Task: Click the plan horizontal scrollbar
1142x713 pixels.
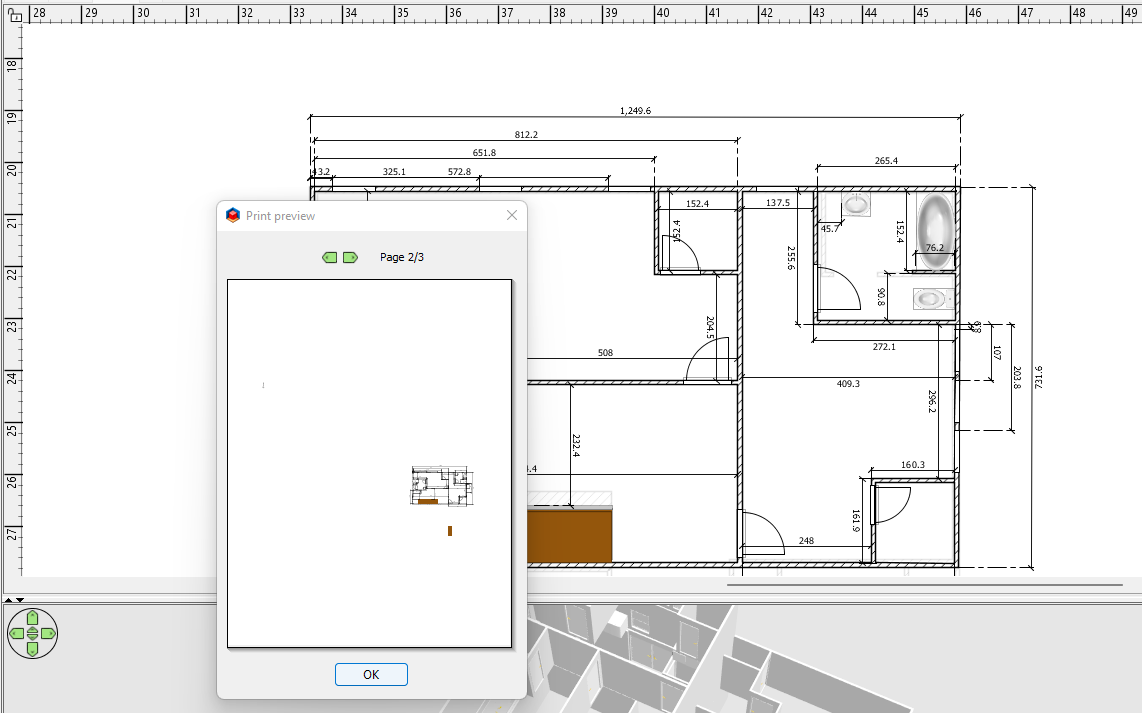Action: tap(925, 584)
